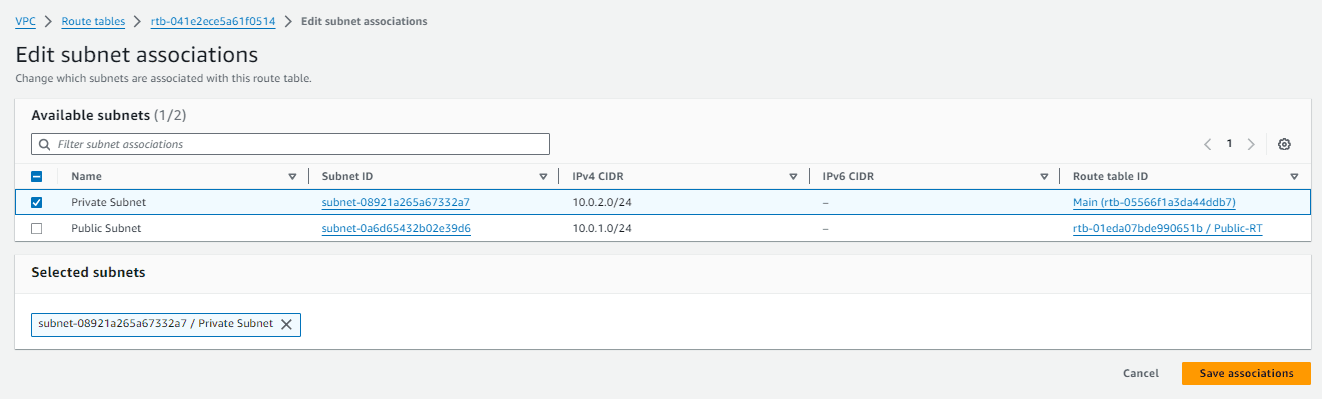Uncheck the Private Subnet checkbox
This screenshot has height=399, width=1322.
[x=37, y=202]
